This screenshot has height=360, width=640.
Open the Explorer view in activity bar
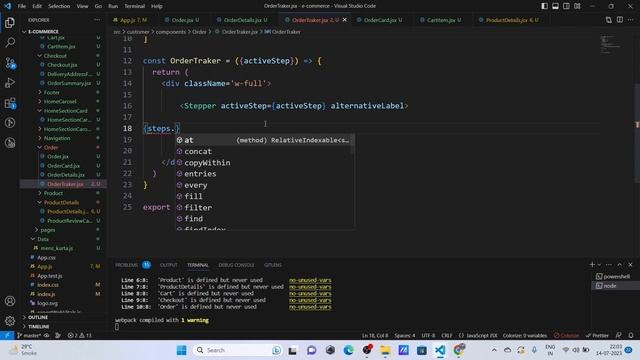10,22
